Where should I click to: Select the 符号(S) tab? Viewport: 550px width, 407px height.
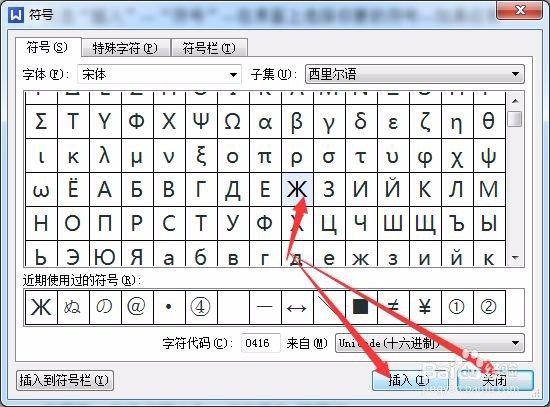click(47, 47)
